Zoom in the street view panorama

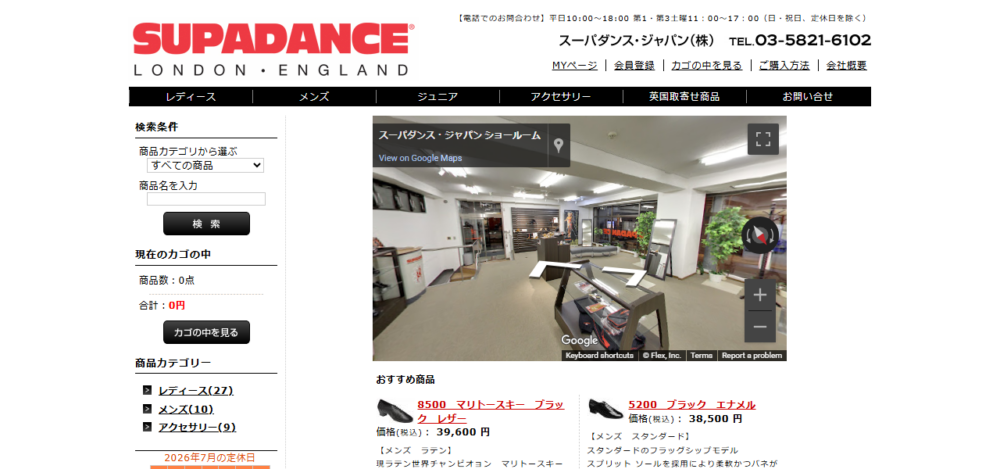[760, 295]
